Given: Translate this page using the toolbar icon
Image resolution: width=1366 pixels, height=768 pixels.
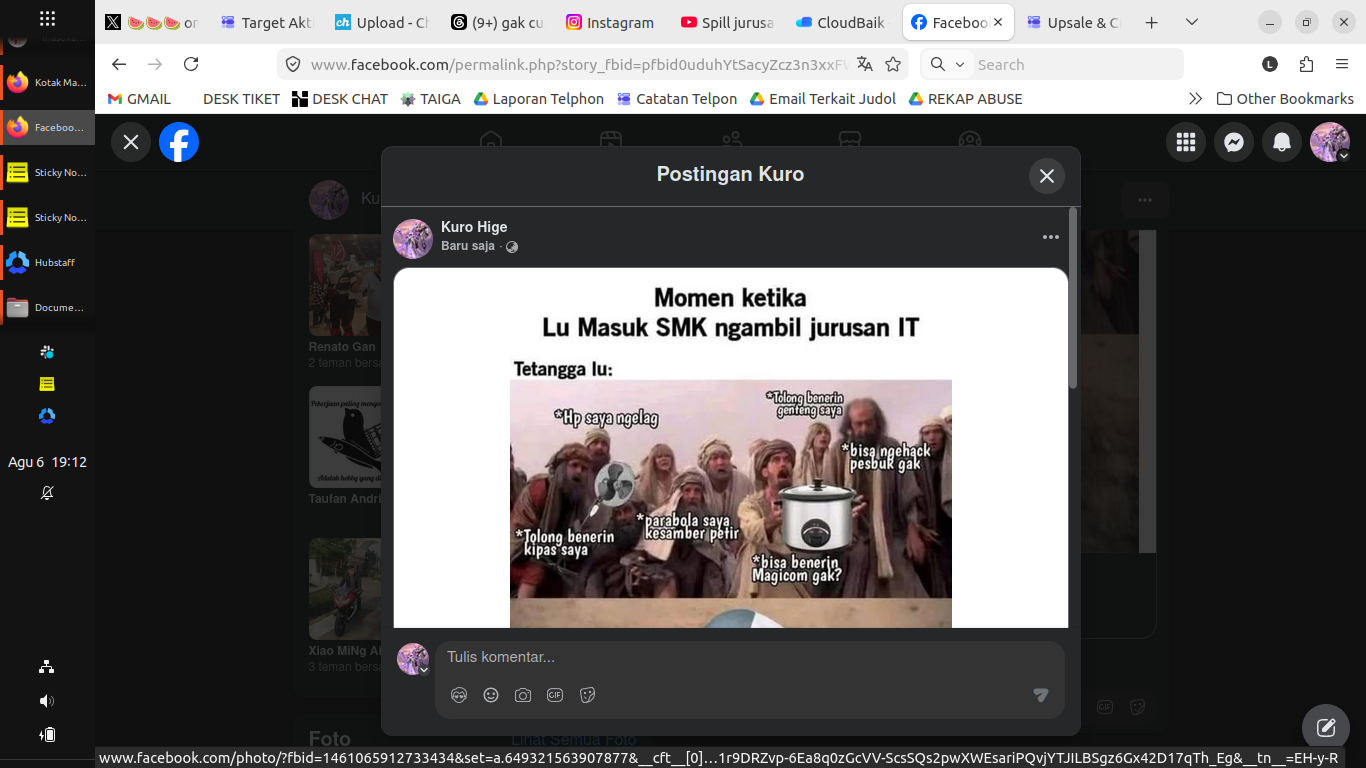Looking at the screenshot, I should pyautogui.click(x=865, y=64).
